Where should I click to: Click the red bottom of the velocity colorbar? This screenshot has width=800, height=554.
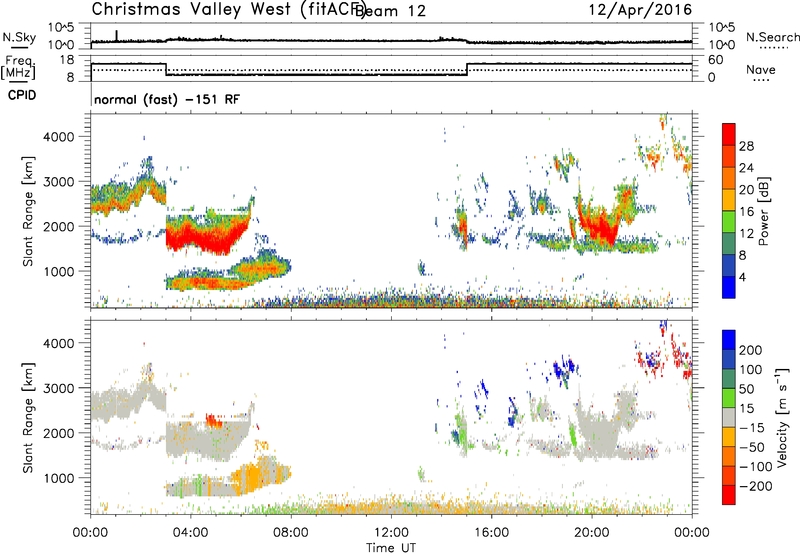(x=729, y=495)
